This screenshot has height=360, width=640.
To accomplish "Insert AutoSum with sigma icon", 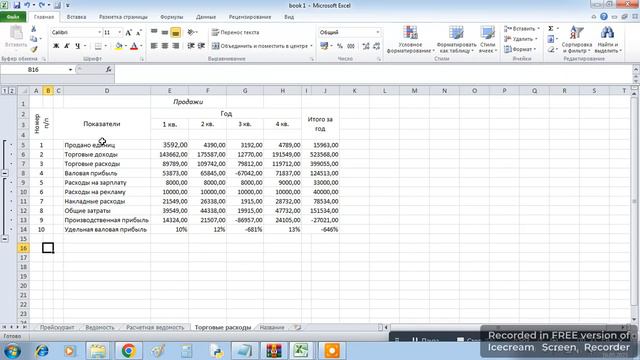I will coord(551,29).
